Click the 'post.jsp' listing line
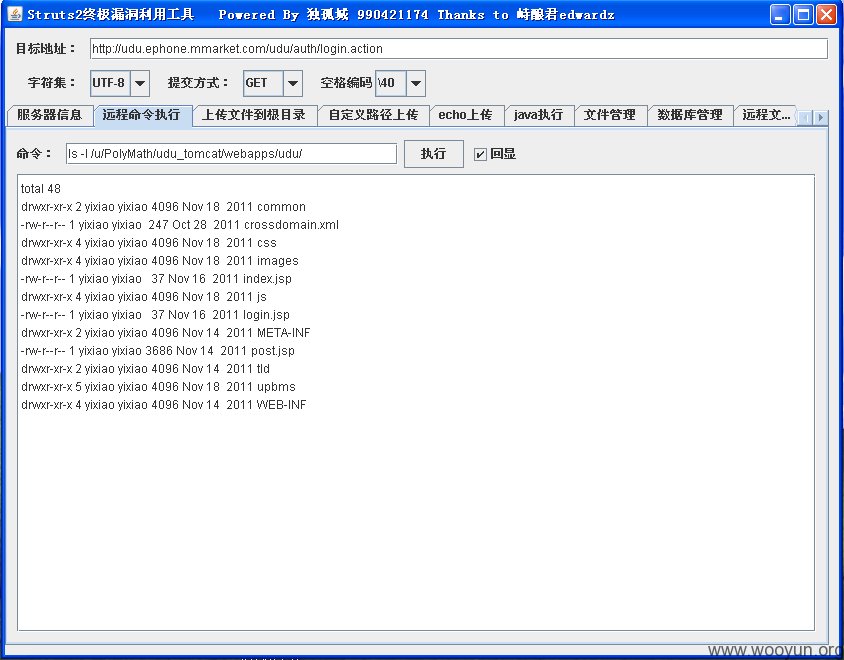844x660 pixels. 158,351
